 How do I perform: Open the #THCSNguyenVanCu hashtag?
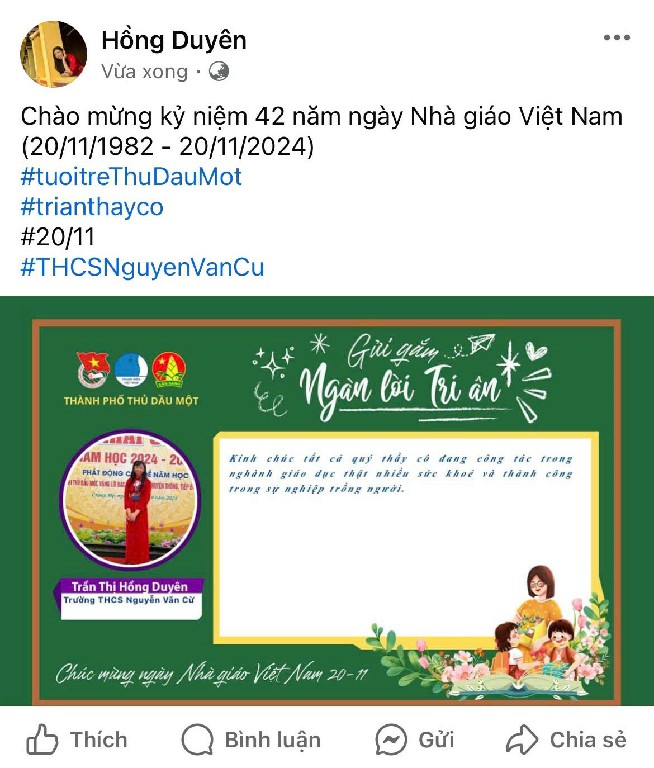143,267
